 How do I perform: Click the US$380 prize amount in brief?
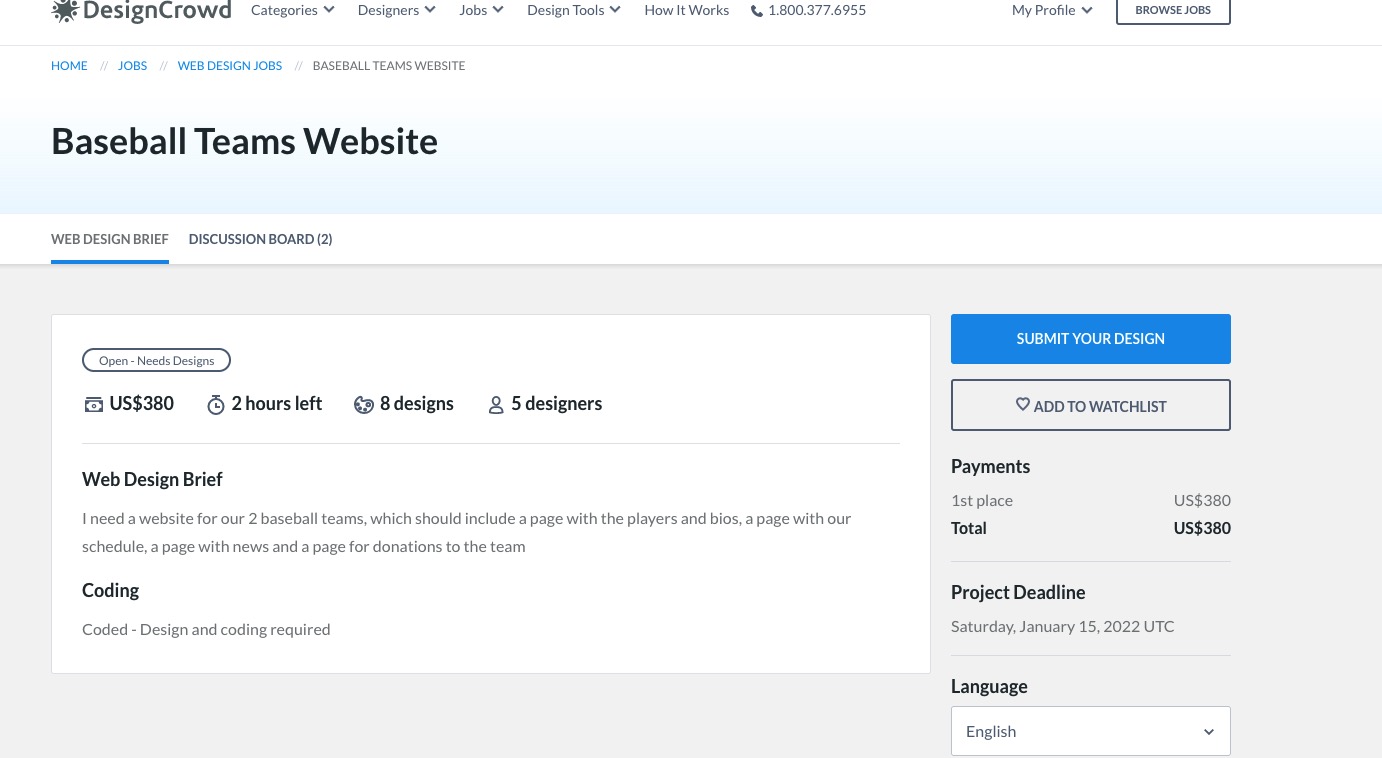tap(142, 404)
